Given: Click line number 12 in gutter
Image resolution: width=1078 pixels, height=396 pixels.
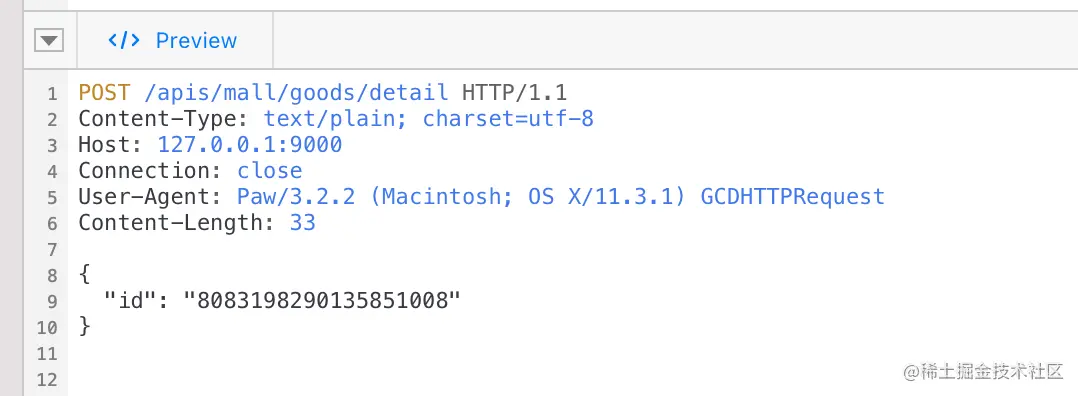Looking at the screenshot, I should [47, 380].
